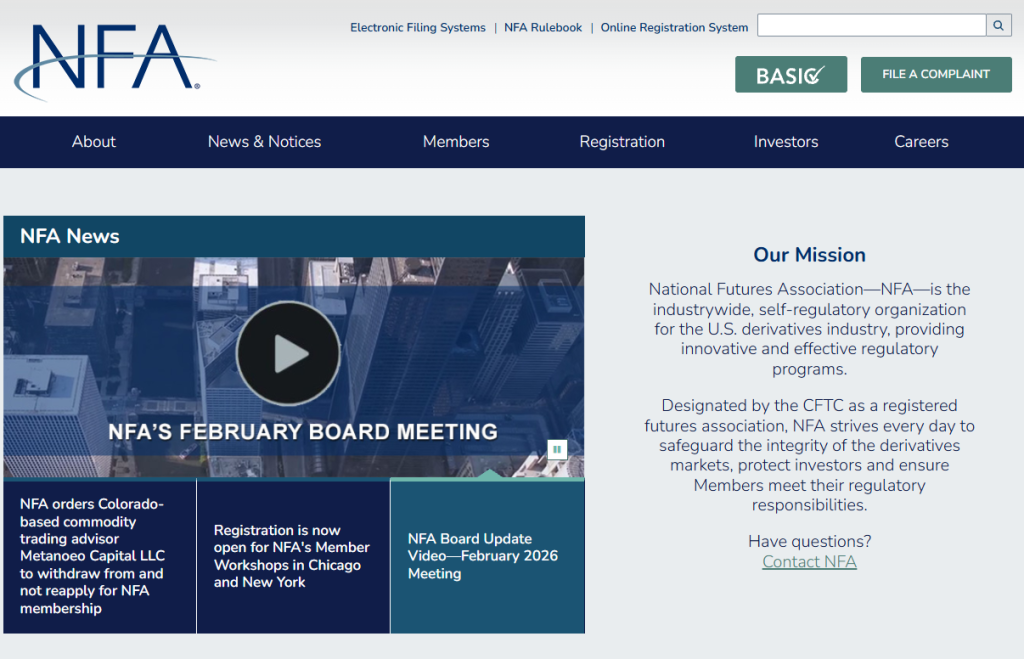Click the Contact NFA link
1024x659 pixels.
tap(809, 562)
